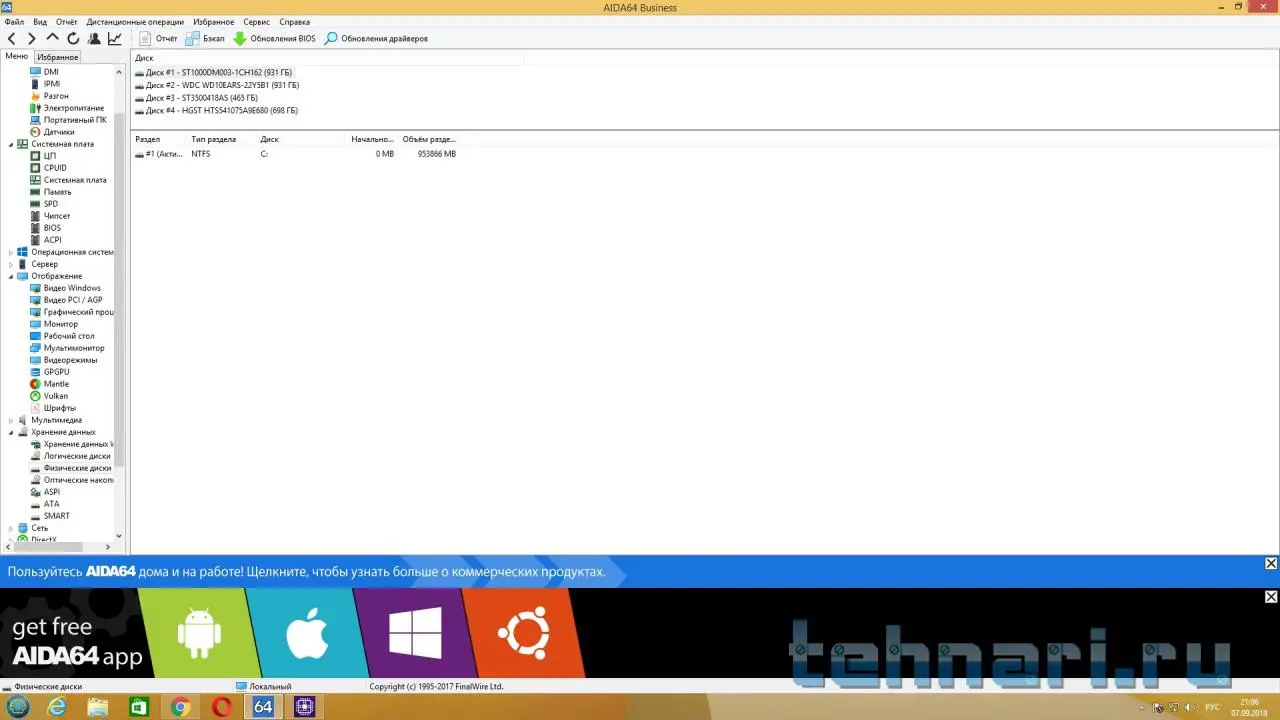Switch to the Меню tab

coord(17,57)
